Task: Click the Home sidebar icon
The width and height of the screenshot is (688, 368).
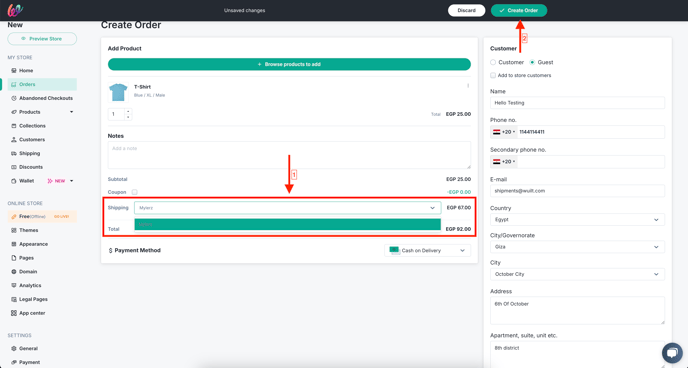Action: tap(14, 71)
